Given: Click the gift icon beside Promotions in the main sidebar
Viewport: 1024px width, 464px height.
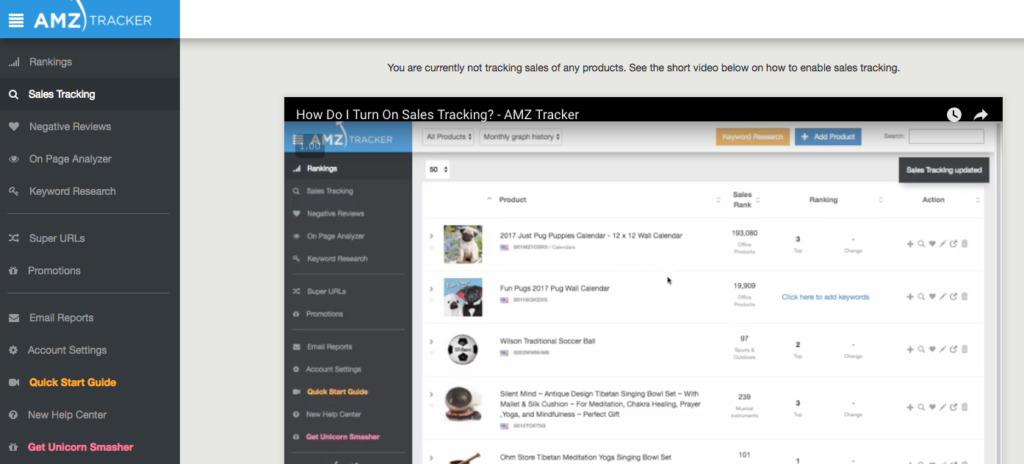Looking at the screenshot, I should pyautogui.click(x=14, y=271).
